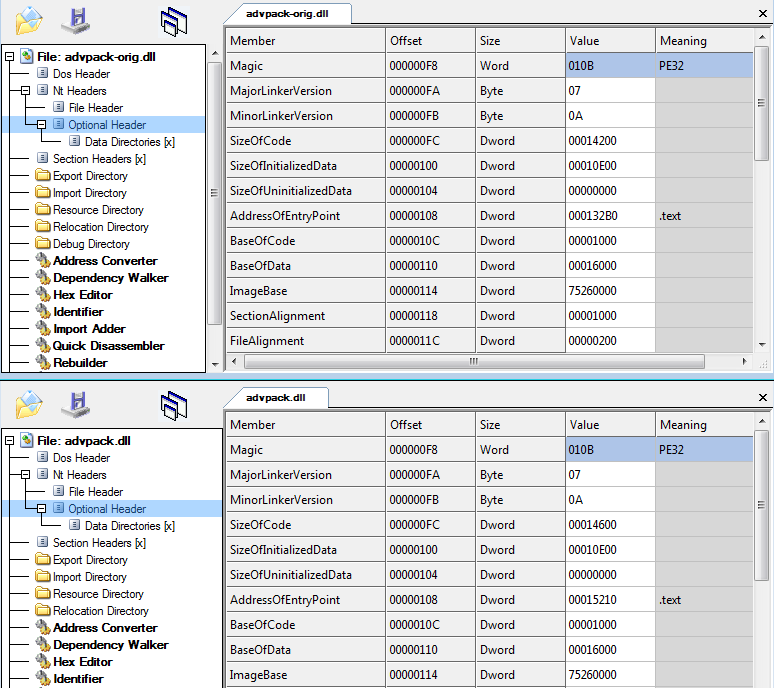Select Export Directory in the top tree

89,176
